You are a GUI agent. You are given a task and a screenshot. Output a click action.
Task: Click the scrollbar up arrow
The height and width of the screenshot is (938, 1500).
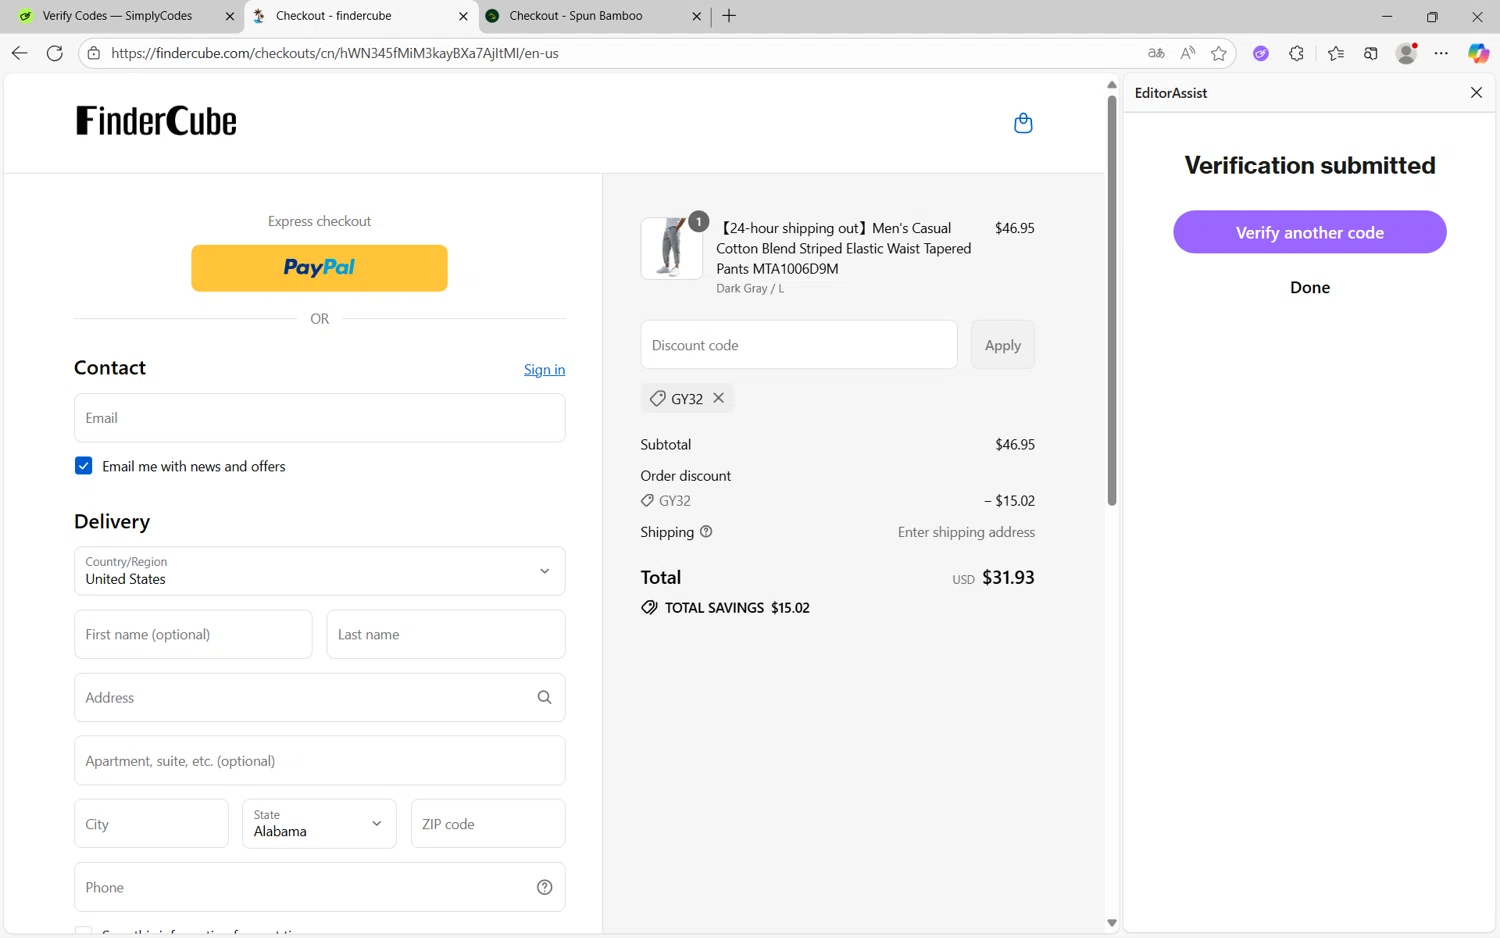(1111, 85)
